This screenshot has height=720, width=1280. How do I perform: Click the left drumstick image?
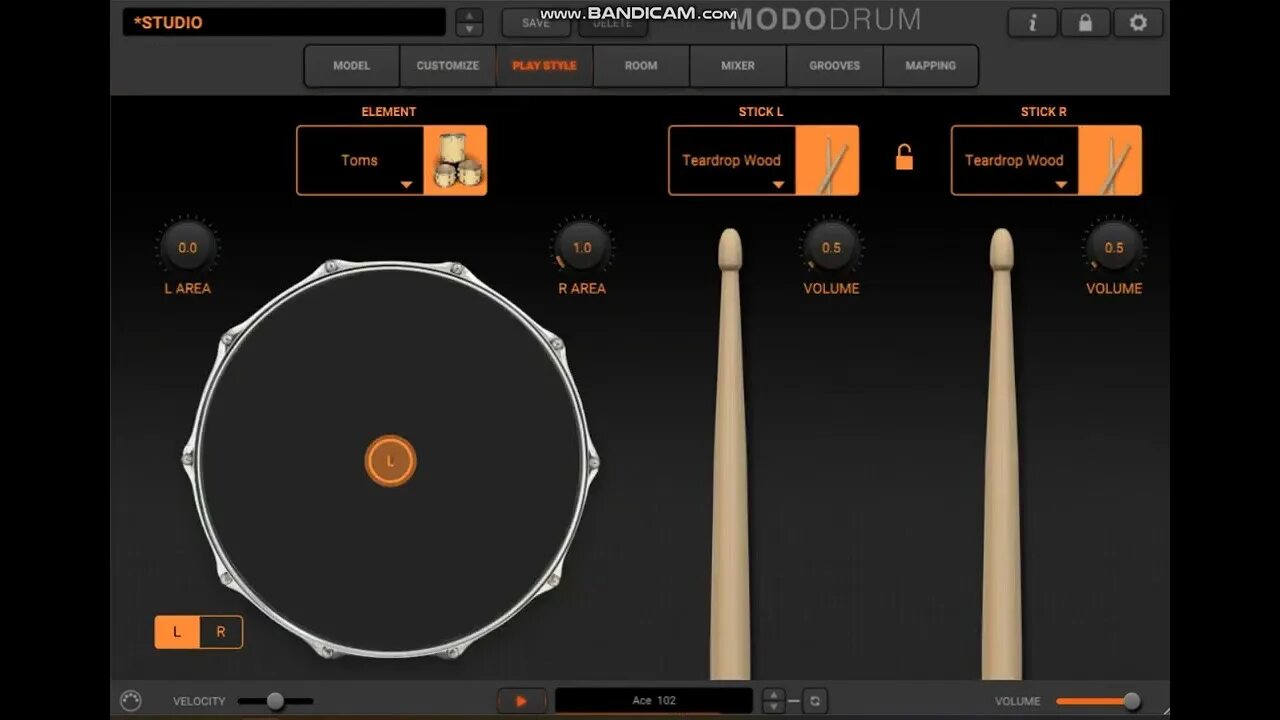[x=730, y=455]
